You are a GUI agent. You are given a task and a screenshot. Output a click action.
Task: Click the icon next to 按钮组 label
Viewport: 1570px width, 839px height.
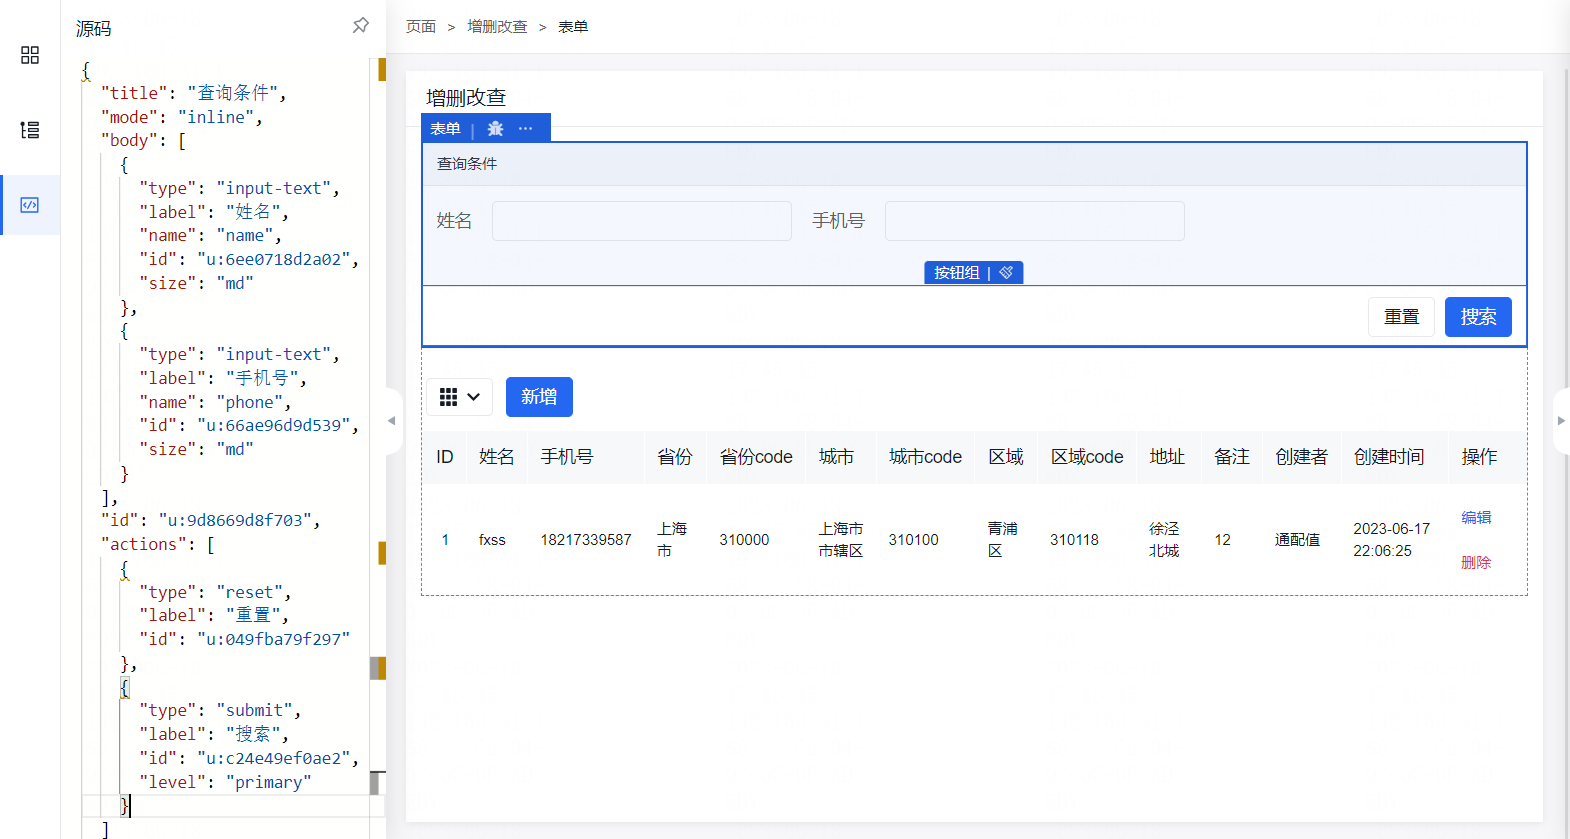(x=1006, y=272)
